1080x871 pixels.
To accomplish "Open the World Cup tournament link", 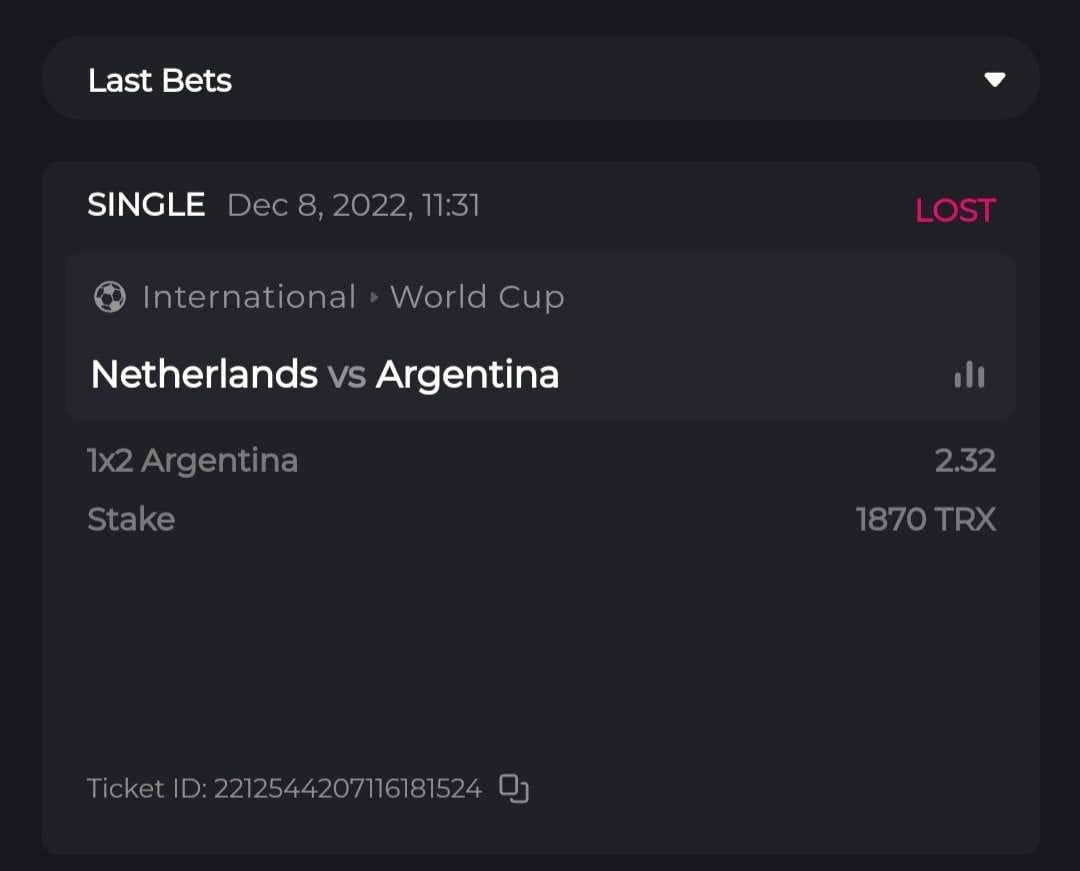I will (477, 297).
